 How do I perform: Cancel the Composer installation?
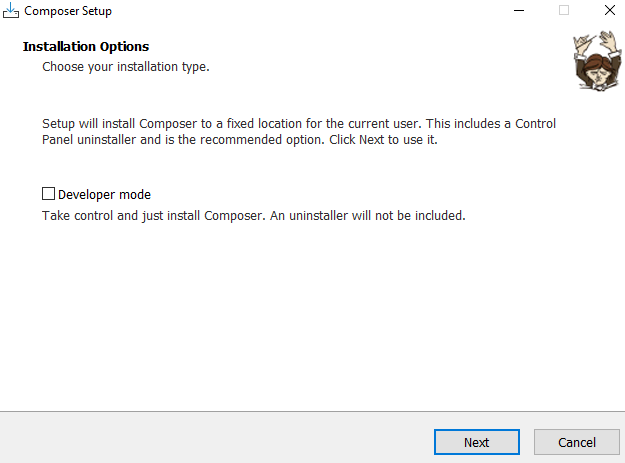[x=576, y=442]
